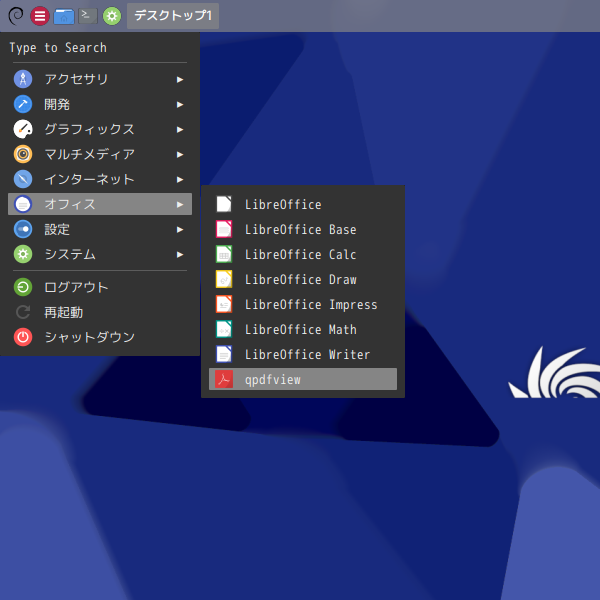Focus the Type to Search field
This screenshot has height=600, width=600.
[x=100, y=48]
